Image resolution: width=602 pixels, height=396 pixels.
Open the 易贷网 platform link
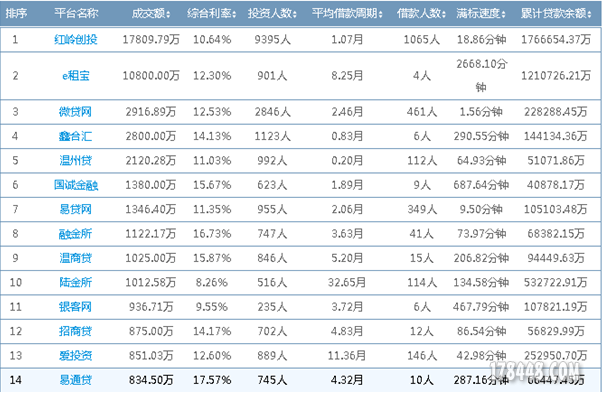[x=75, y=209]
